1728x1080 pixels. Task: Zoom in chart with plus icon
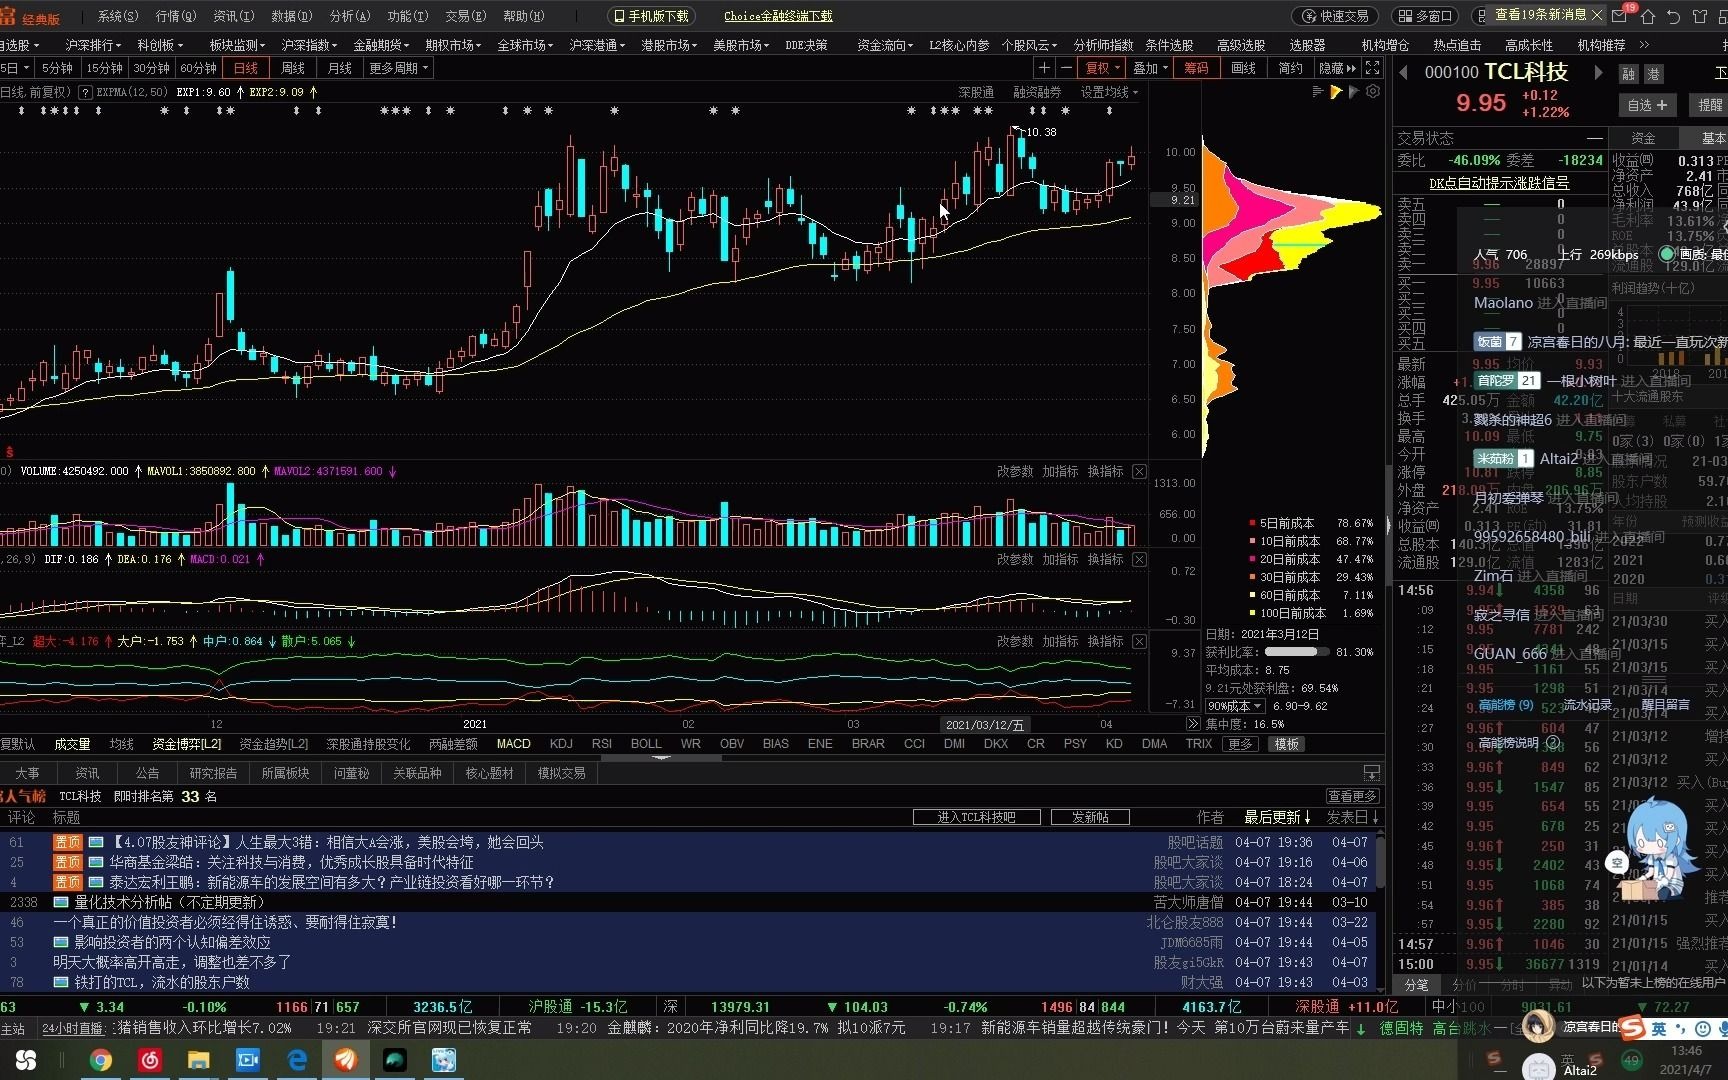pos(1044,68)
